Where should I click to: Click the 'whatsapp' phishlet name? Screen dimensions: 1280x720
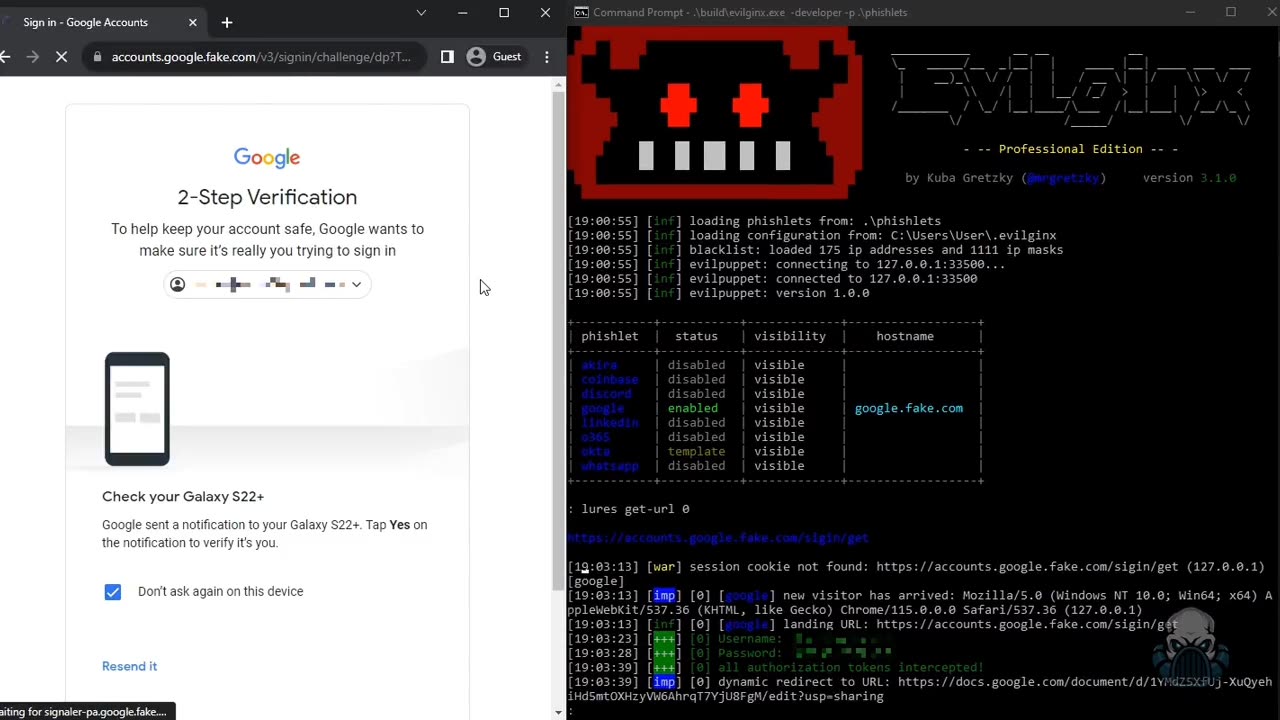click(x=609, y=466)
